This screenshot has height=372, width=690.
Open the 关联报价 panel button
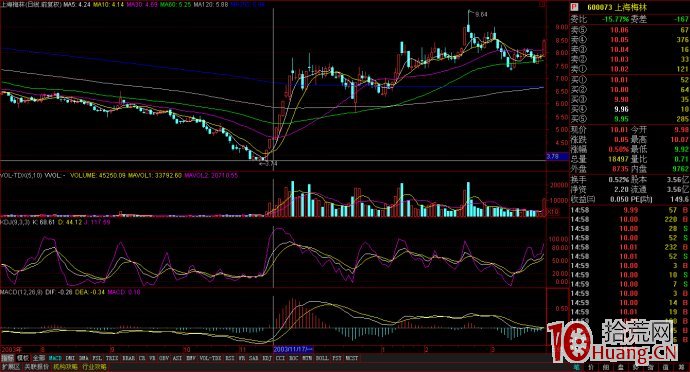(37, 367)
